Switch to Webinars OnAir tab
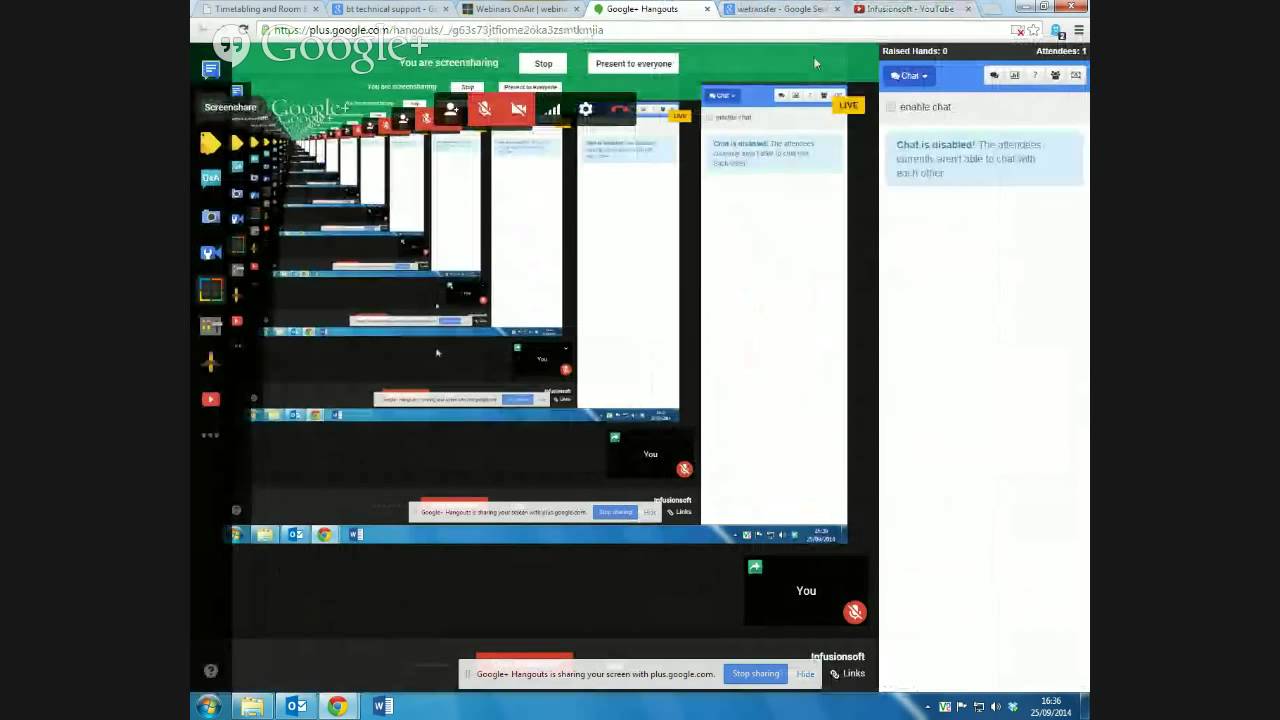 tap(521, 9)
